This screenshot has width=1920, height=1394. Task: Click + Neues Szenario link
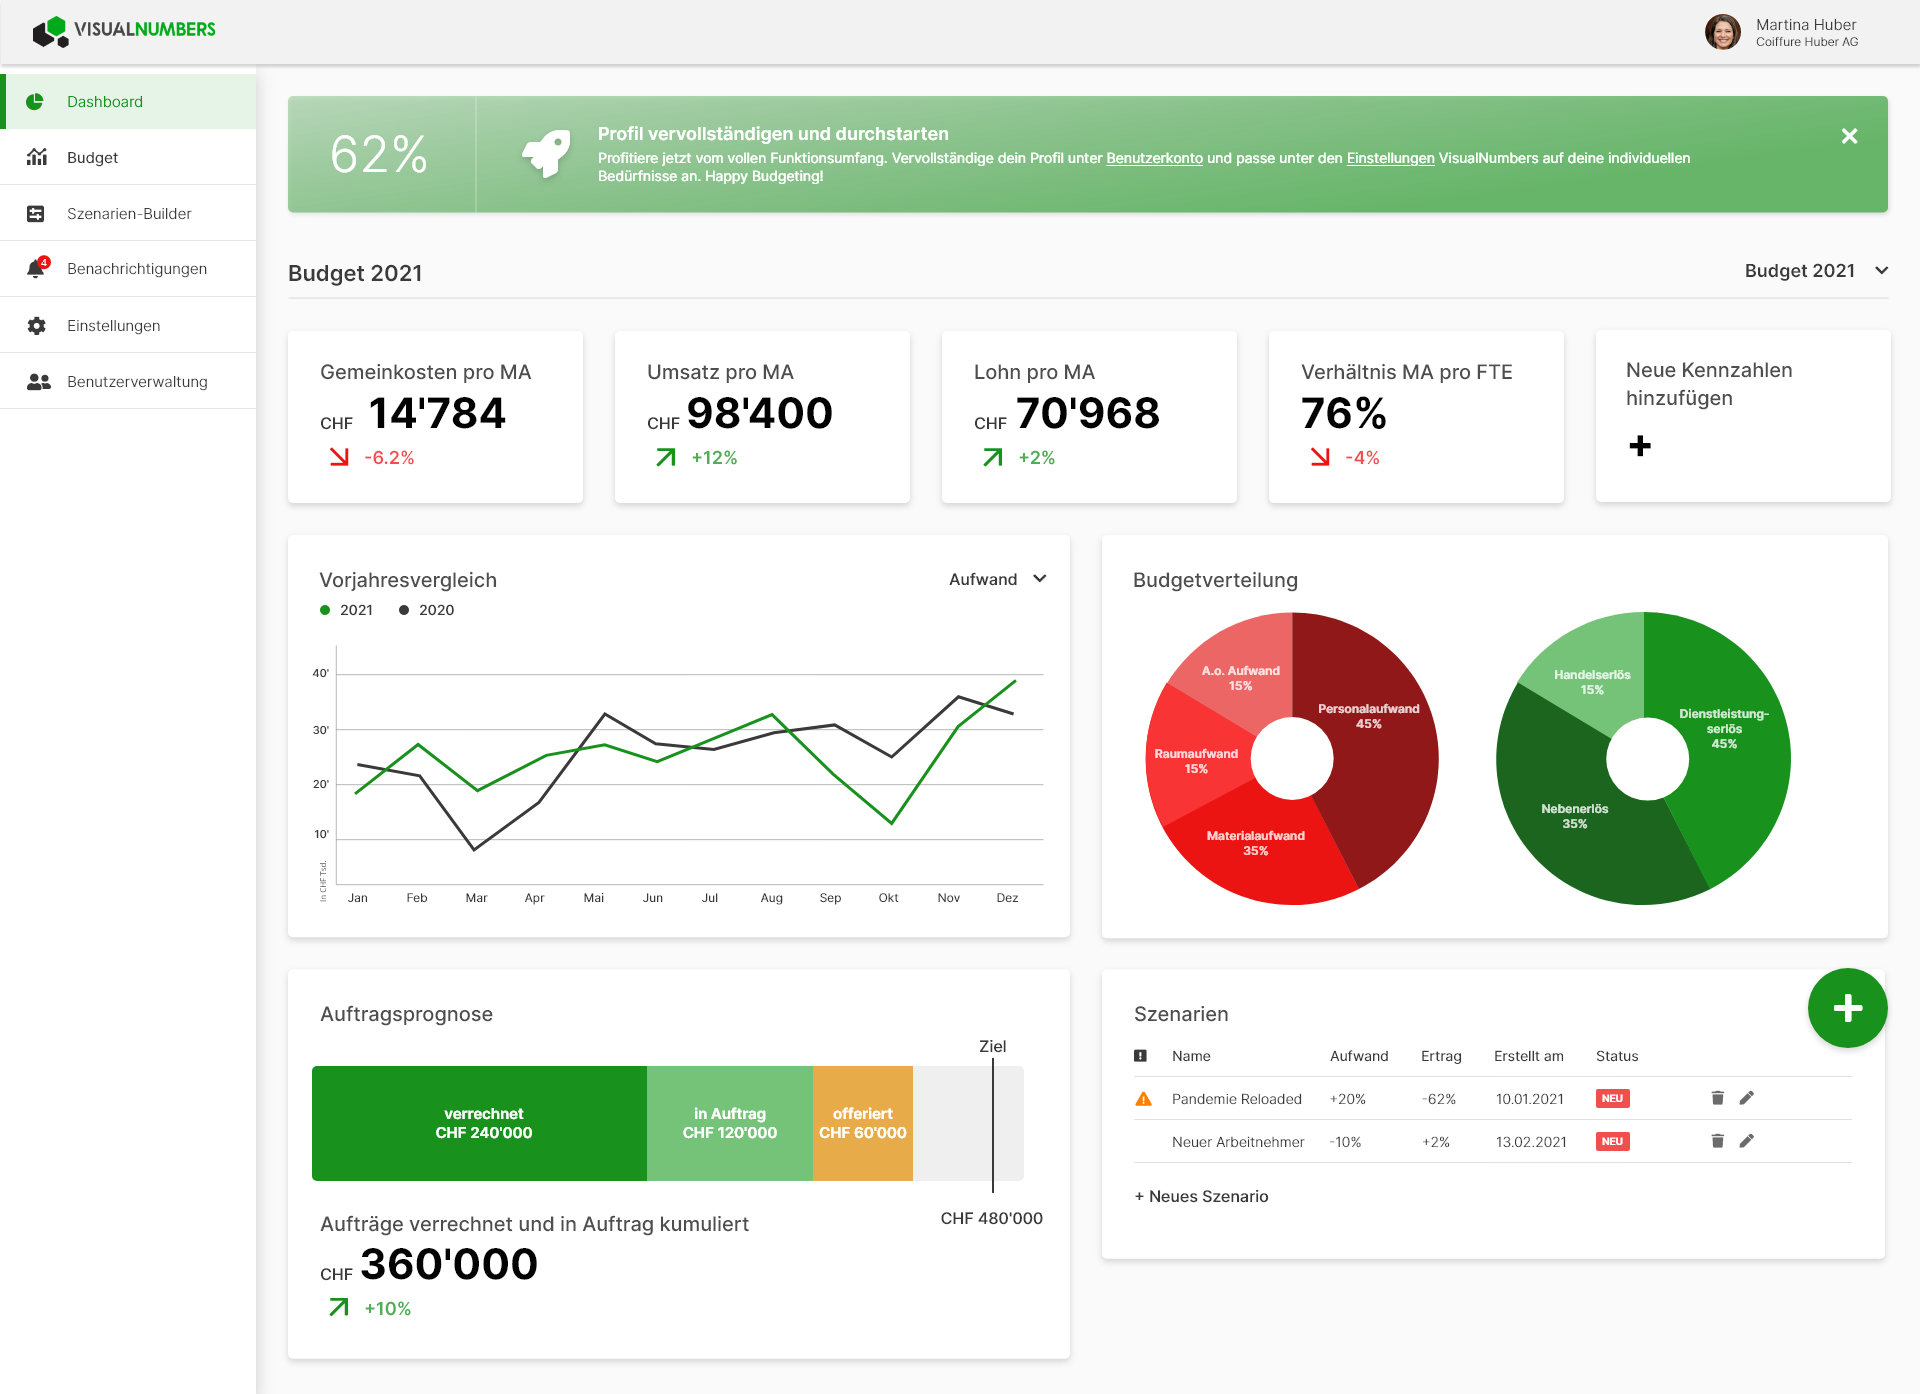coord(1201,1196)
